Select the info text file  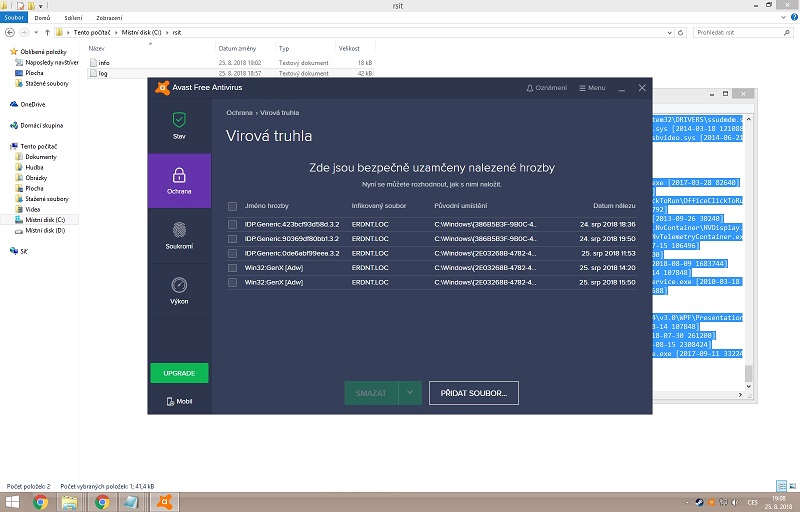[104, 63]
